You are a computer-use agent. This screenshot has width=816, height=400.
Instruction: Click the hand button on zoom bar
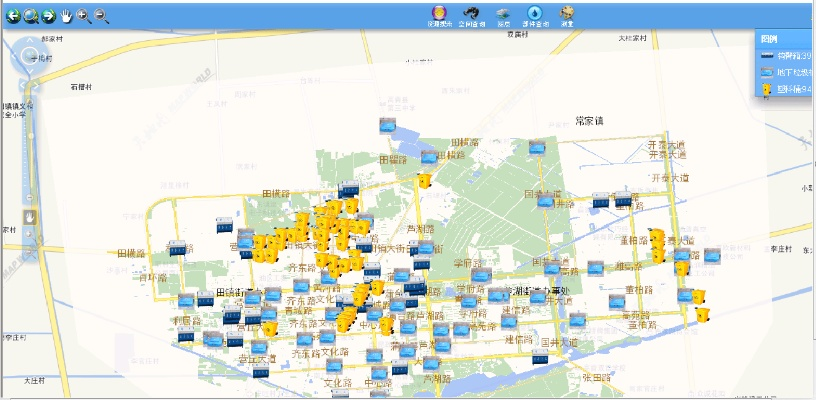[31, 216]
